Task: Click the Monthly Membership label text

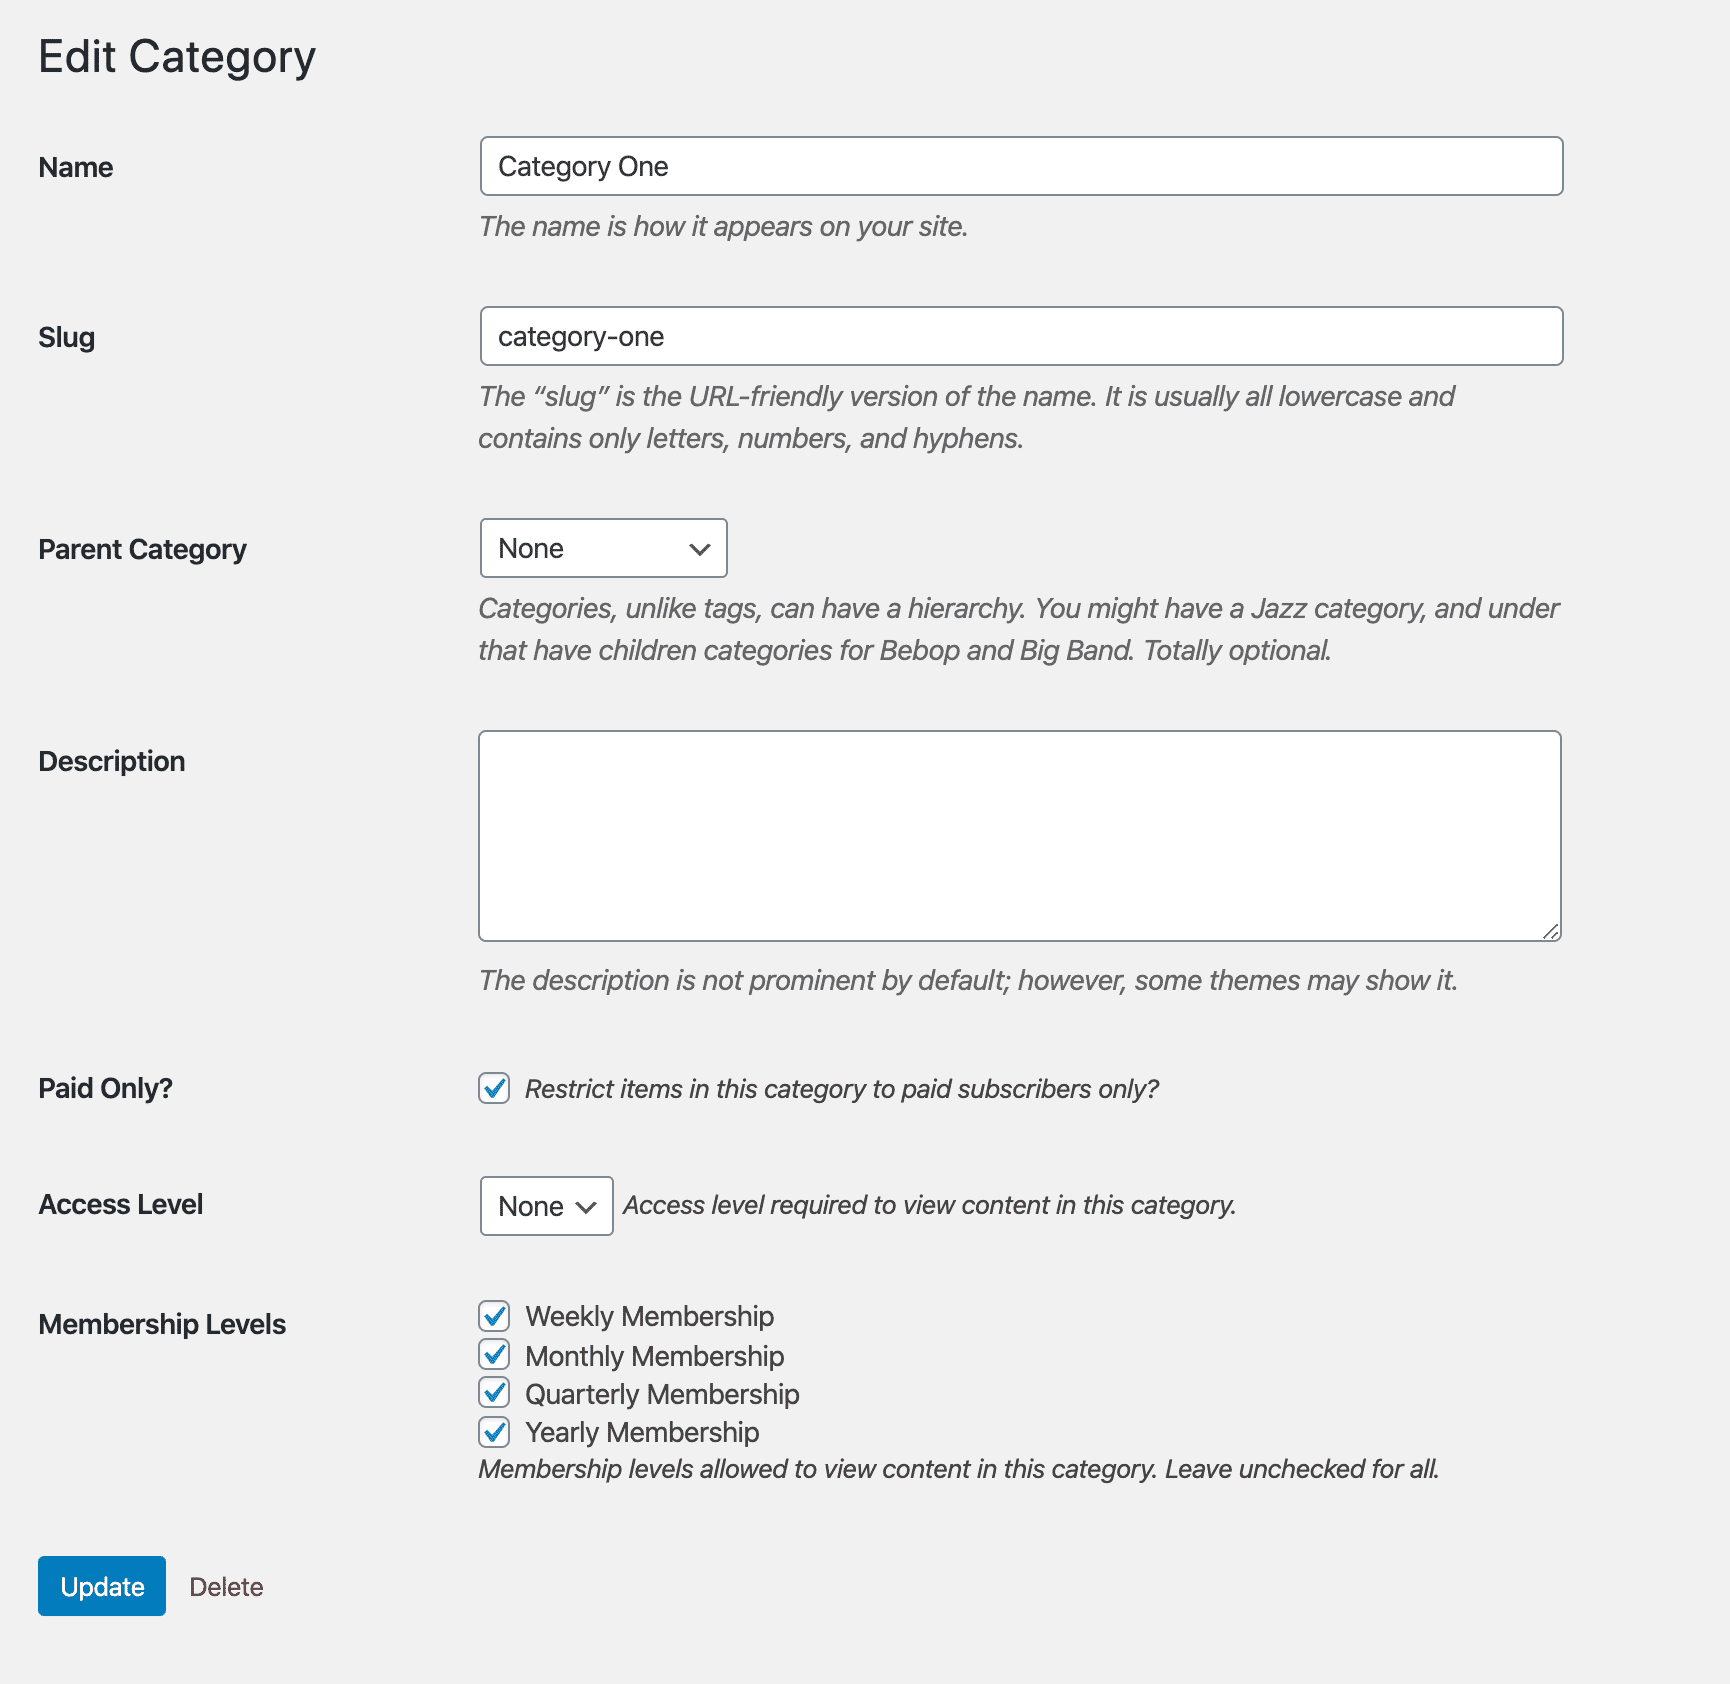Action: [x=654, y=1356]
